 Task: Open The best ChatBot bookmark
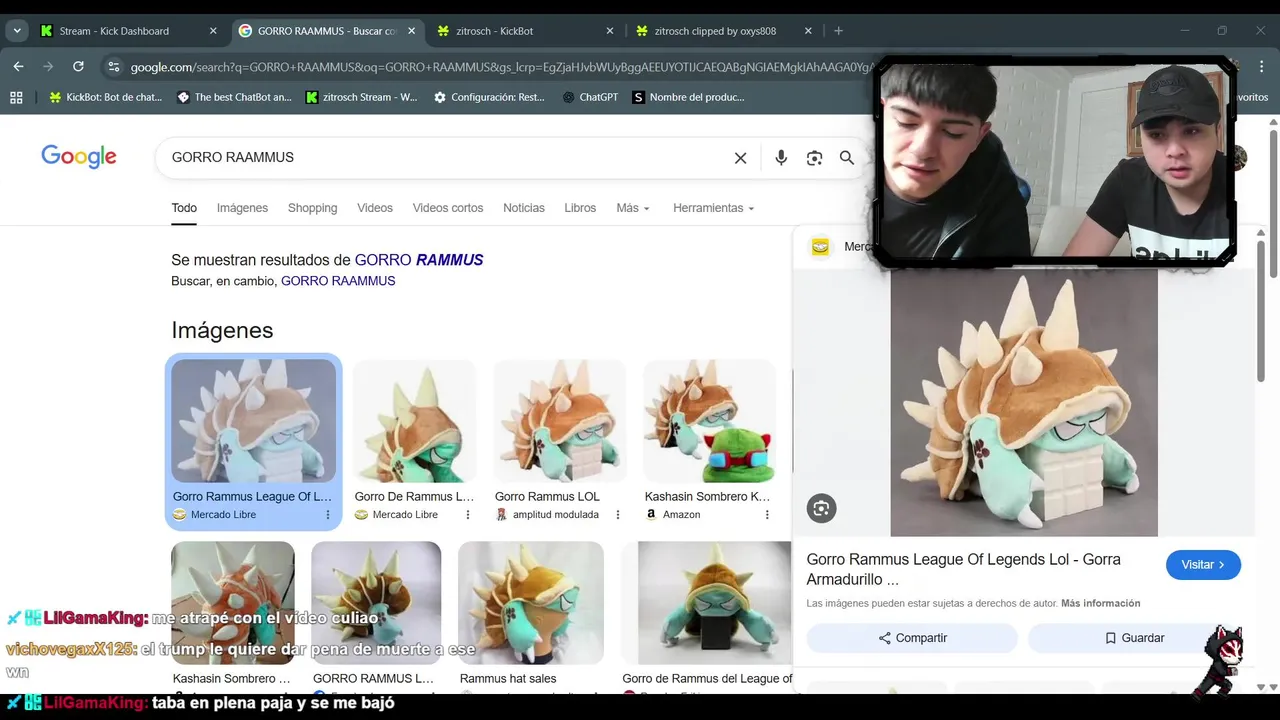(x=234, y=97)
